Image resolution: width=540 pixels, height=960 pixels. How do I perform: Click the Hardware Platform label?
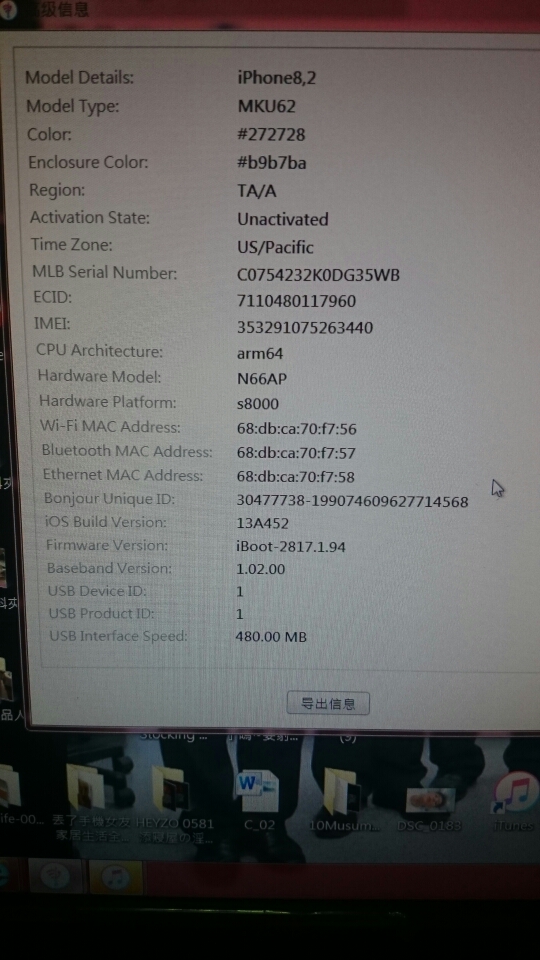[108, 402]
